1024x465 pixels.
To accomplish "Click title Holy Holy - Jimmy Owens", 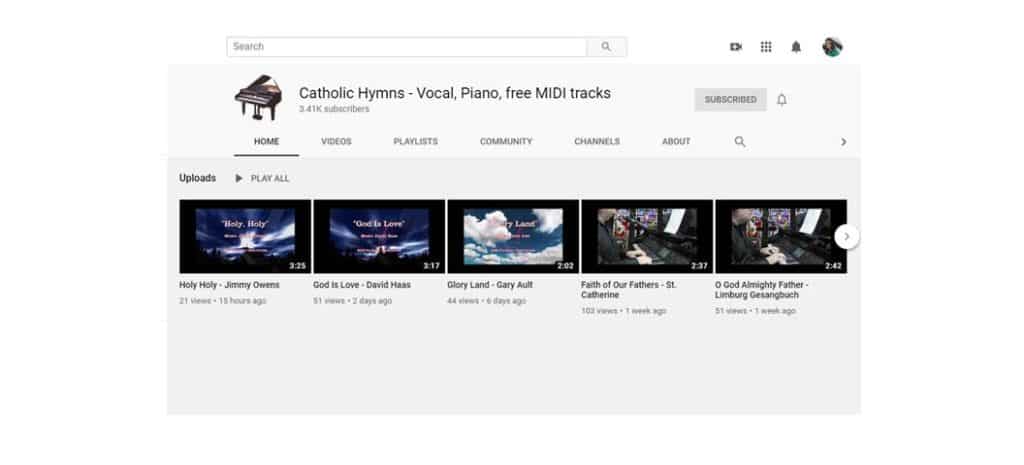I will [229, 285].
